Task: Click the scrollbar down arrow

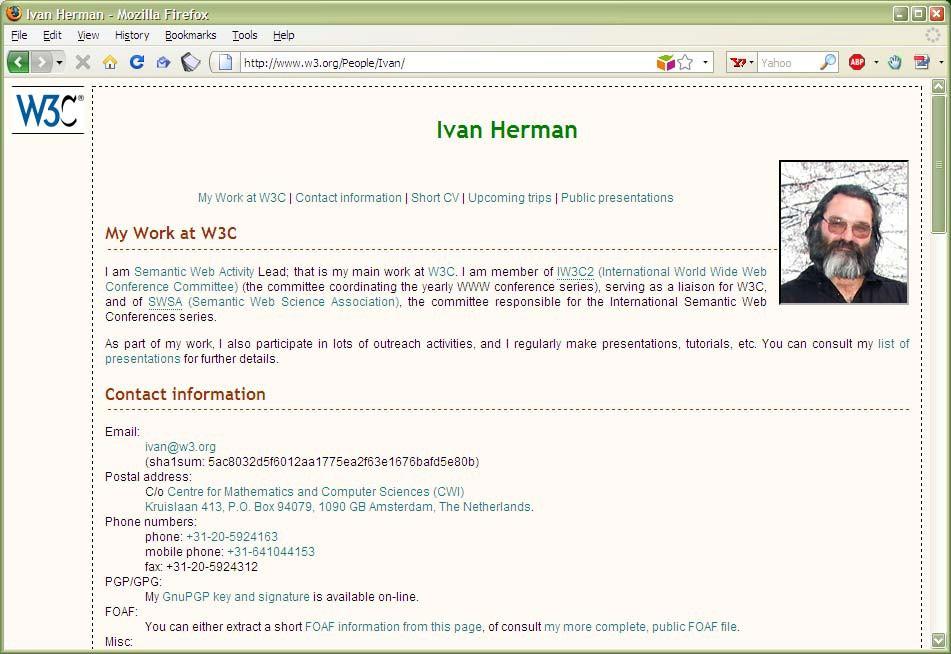Action: coord(938,640)
